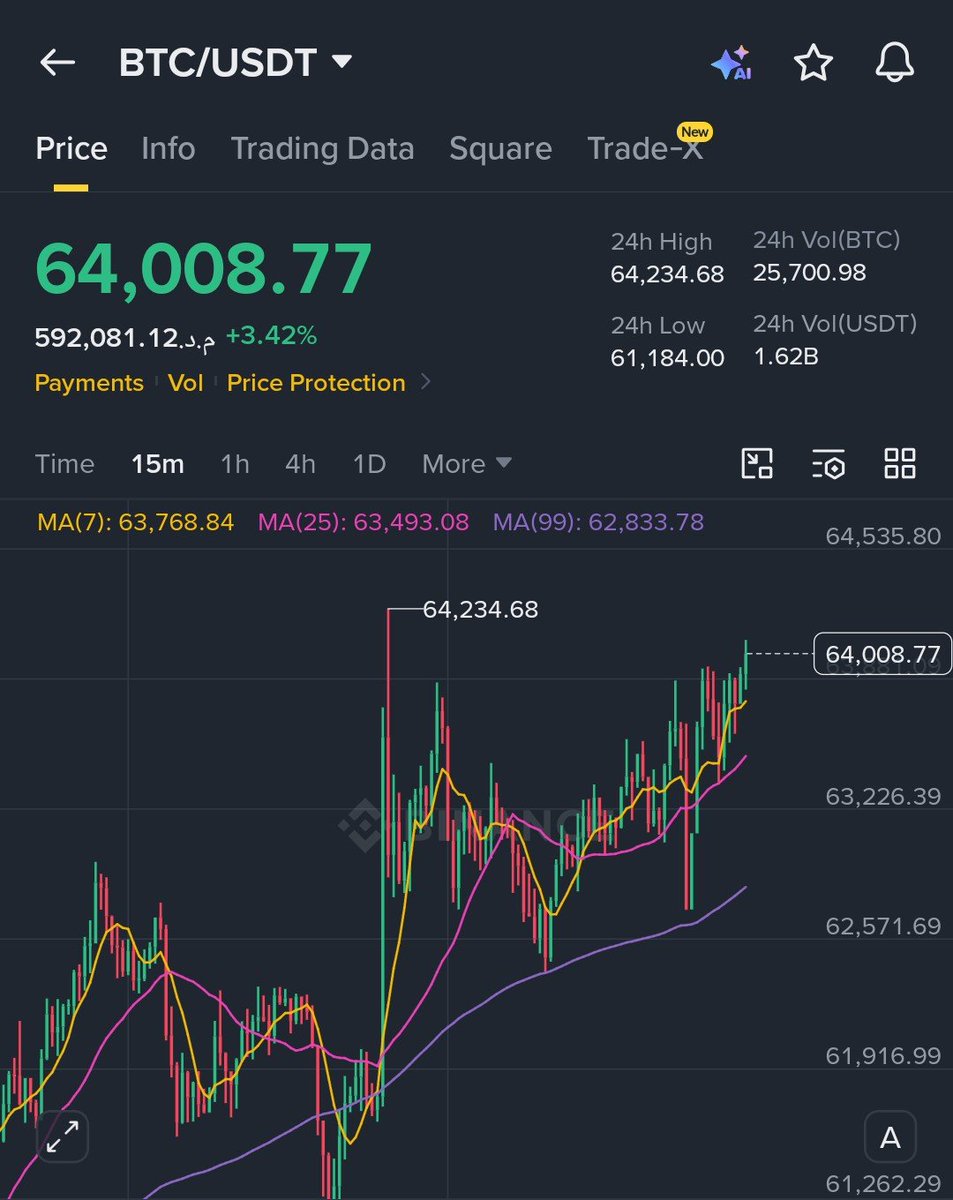Image resolution: width=953 pixels, height=1200 pixels.
Task: Switch to the Info tab
Action: pos(168,149)
